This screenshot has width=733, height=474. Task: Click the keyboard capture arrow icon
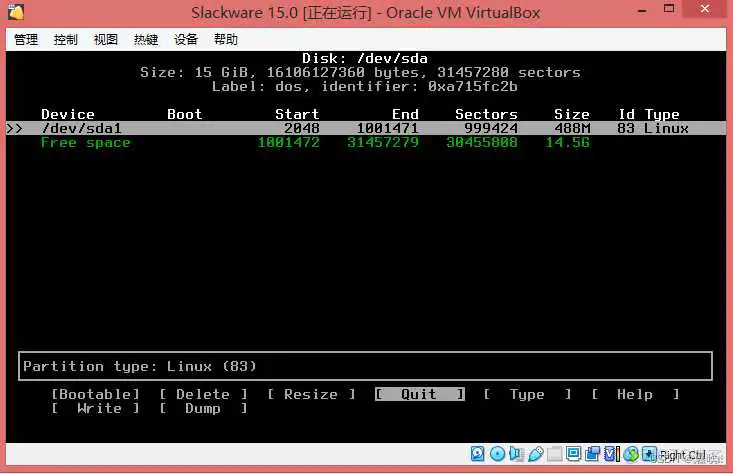649,453
